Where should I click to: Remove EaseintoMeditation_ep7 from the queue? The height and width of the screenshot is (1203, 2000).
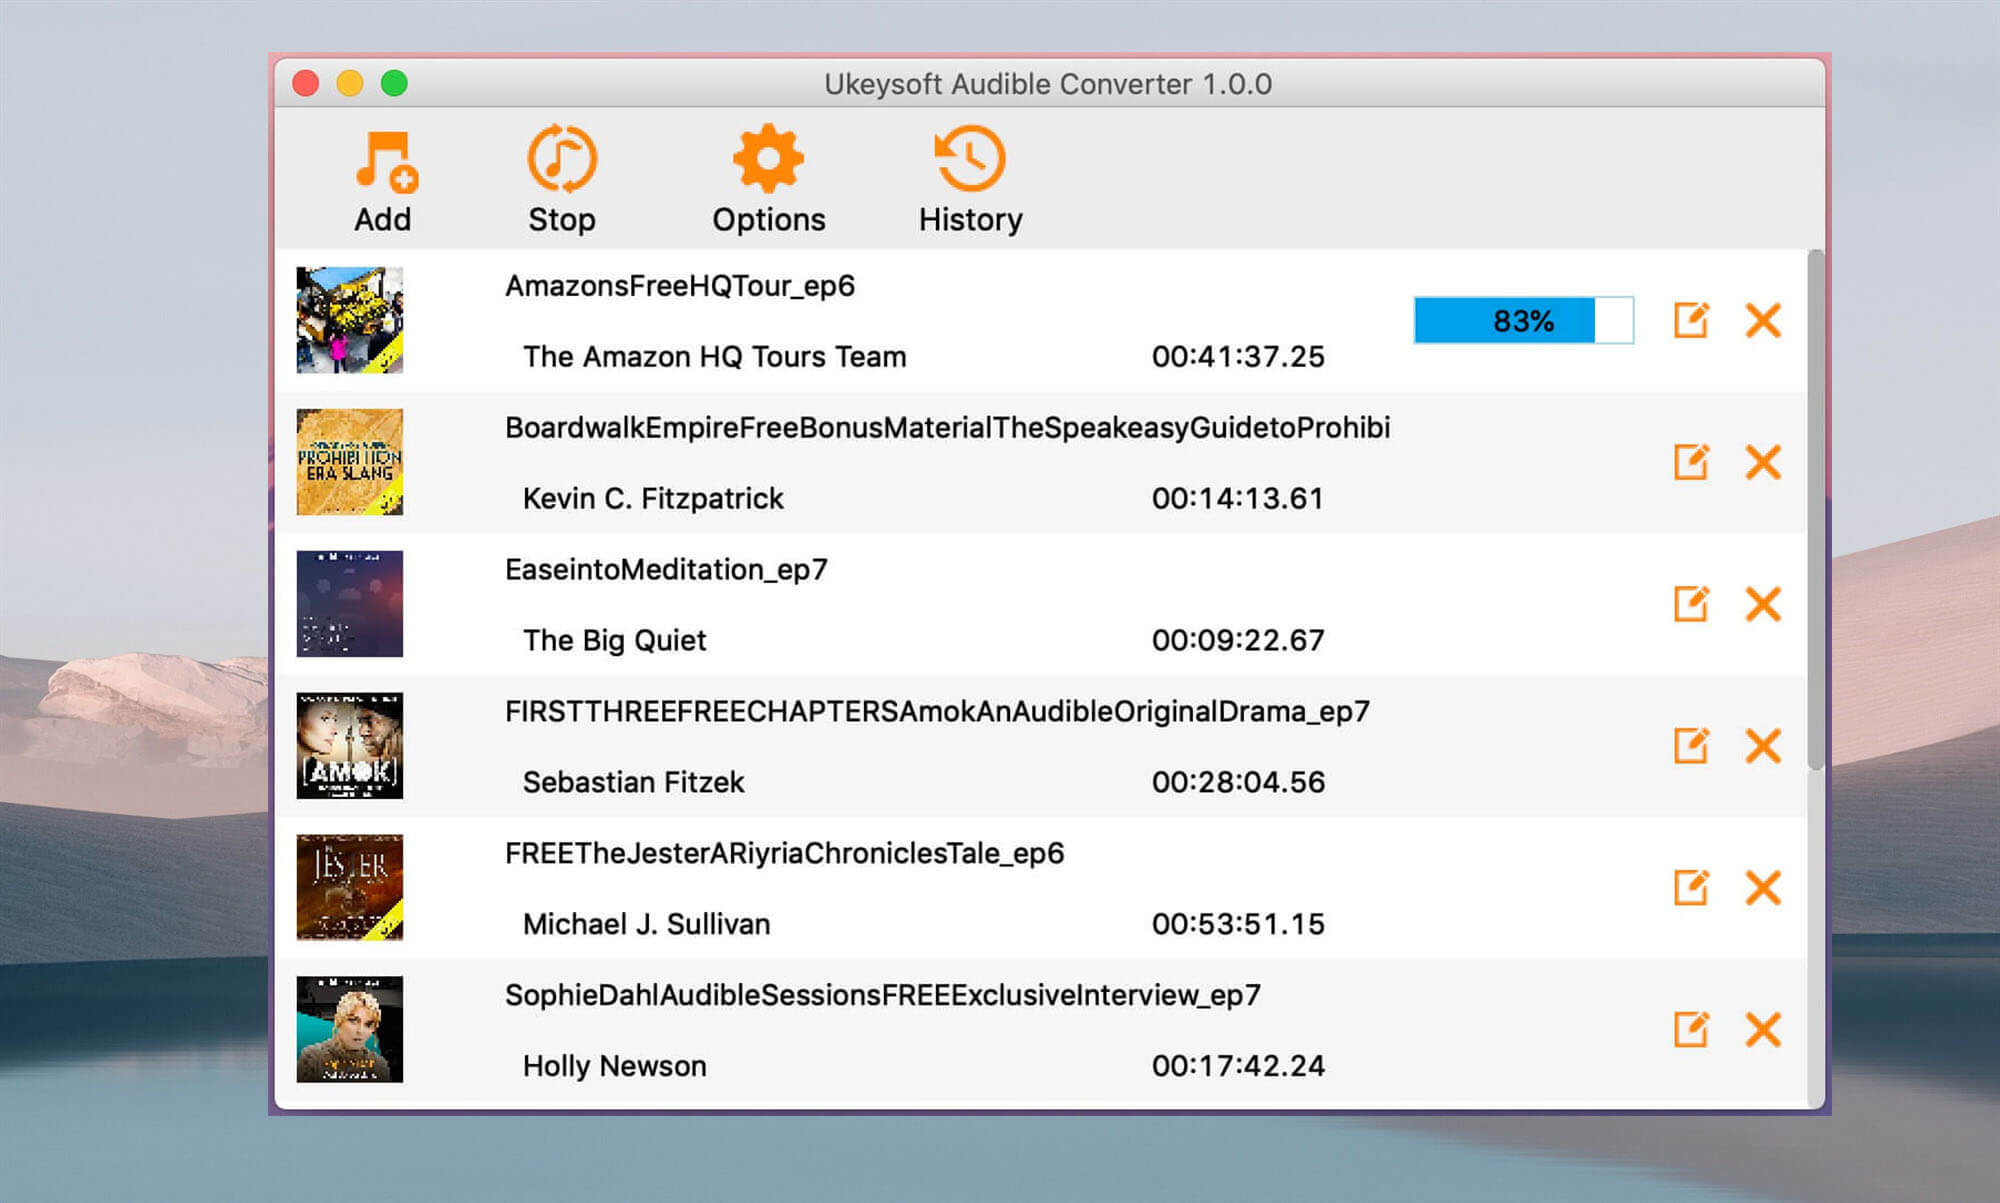click(1763, 604)
